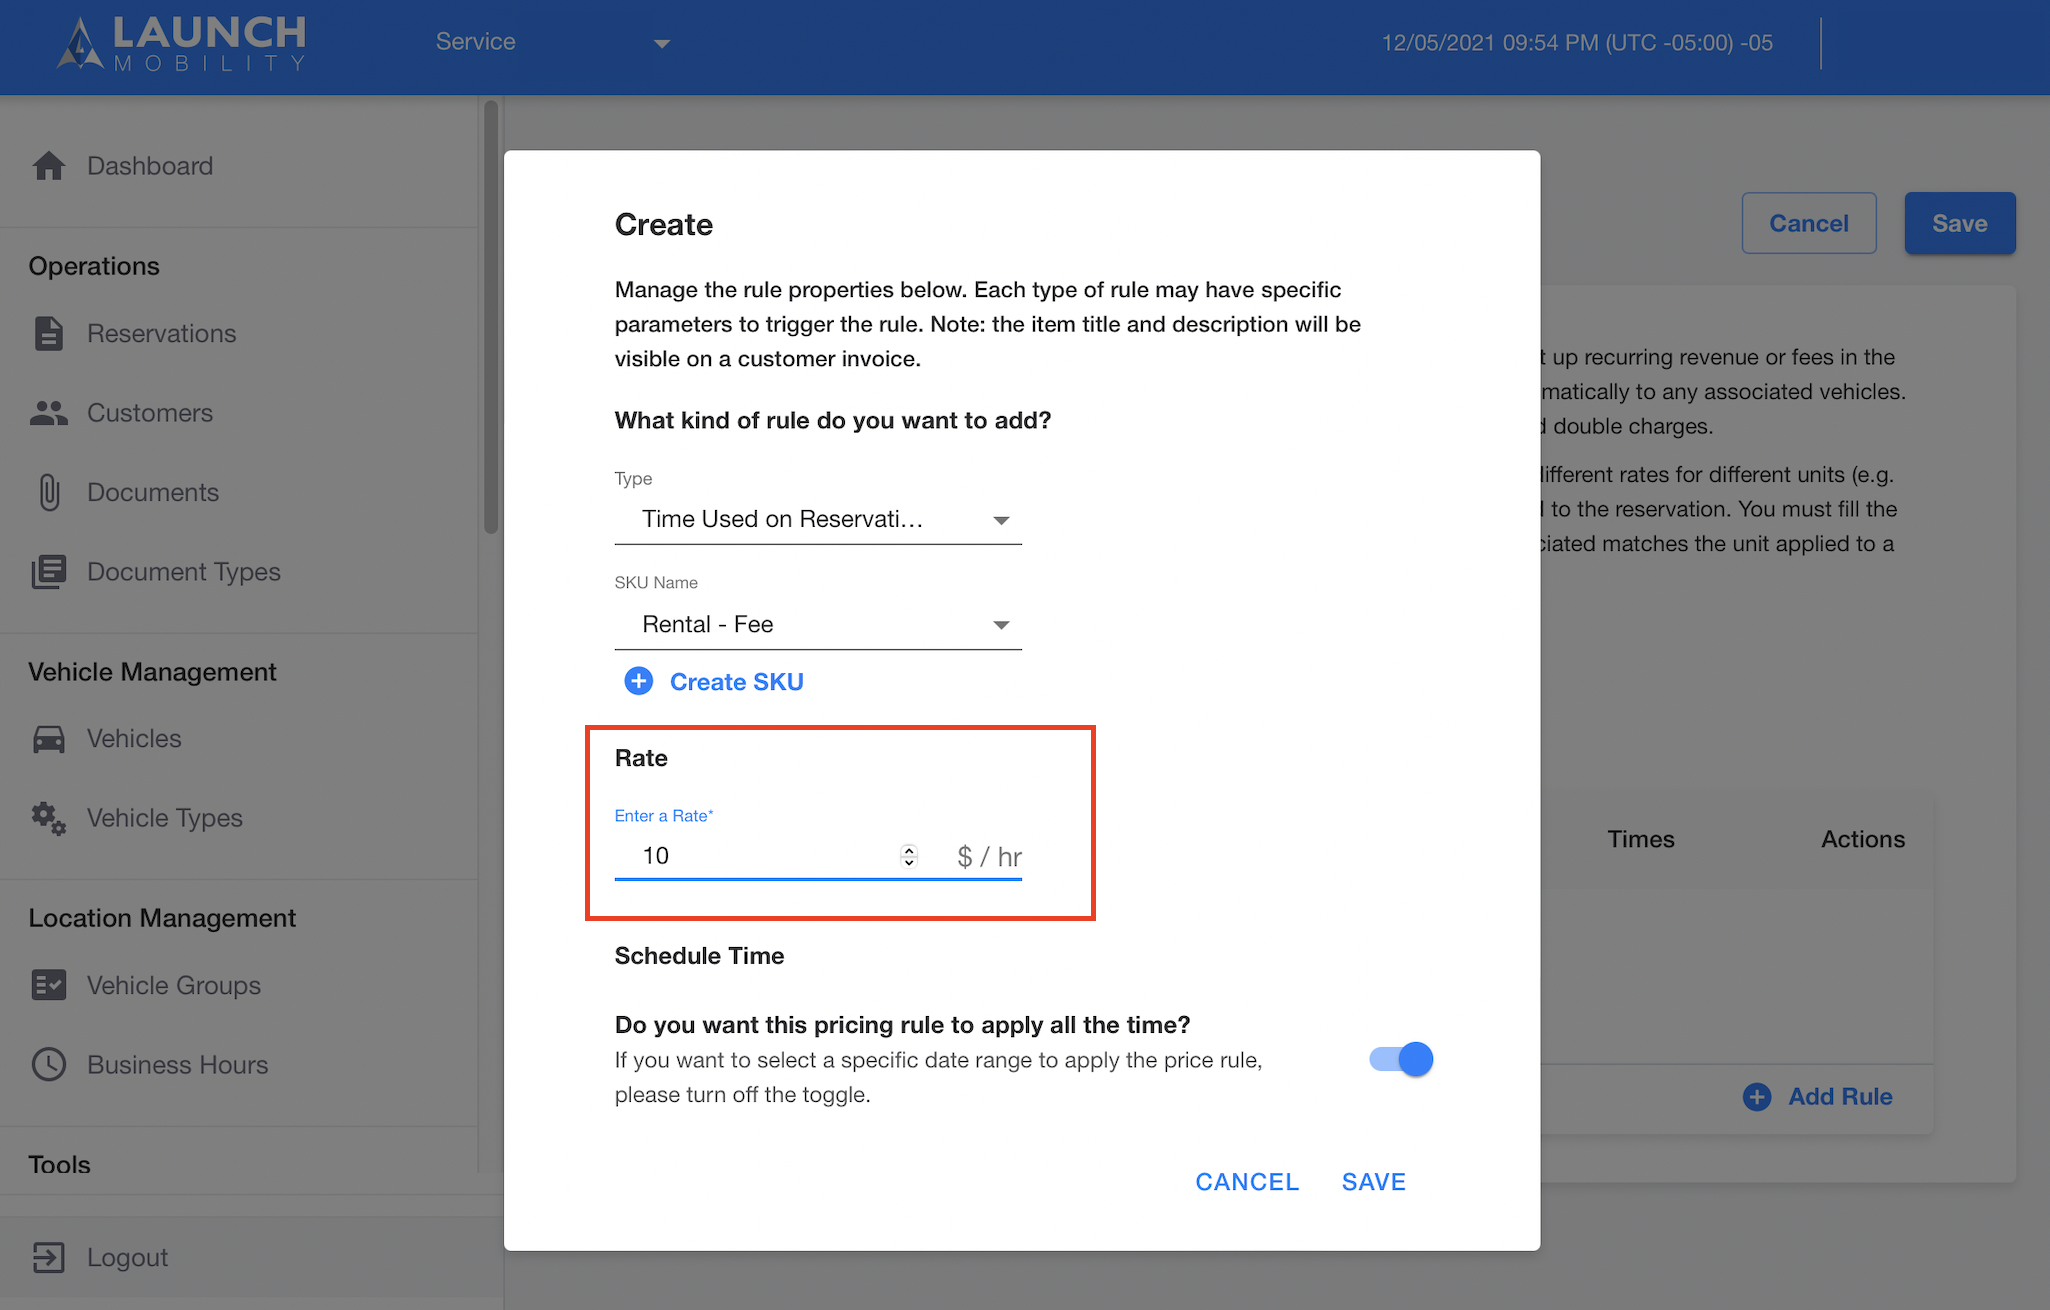The height and width of the screenshot is (1310, 2050).
Task: Click the Document Types icon
Action: click(49, 572)
